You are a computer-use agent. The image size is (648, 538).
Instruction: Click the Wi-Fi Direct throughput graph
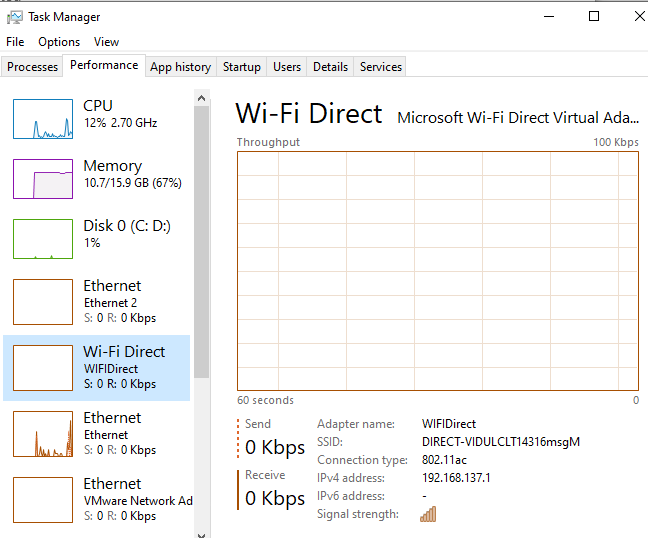pyautogui.click(x=438, y=271)
